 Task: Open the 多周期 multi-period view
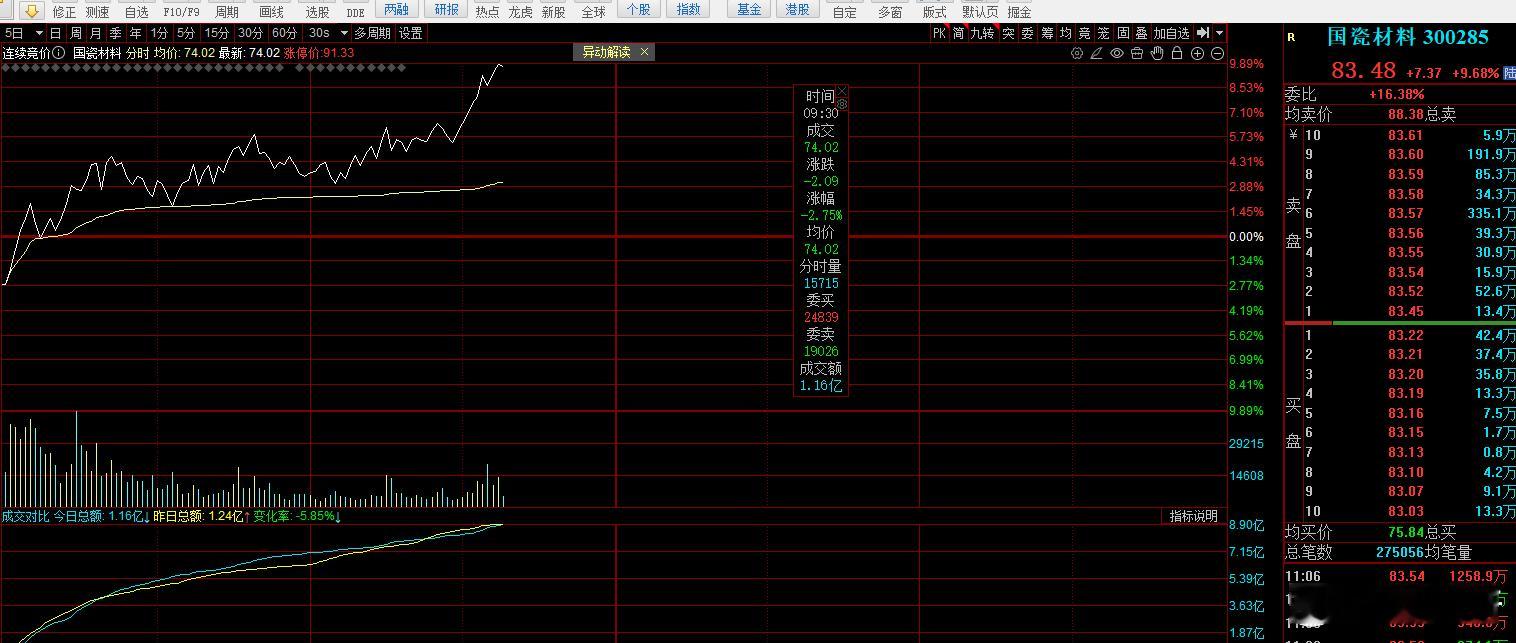tap(372, 33)
